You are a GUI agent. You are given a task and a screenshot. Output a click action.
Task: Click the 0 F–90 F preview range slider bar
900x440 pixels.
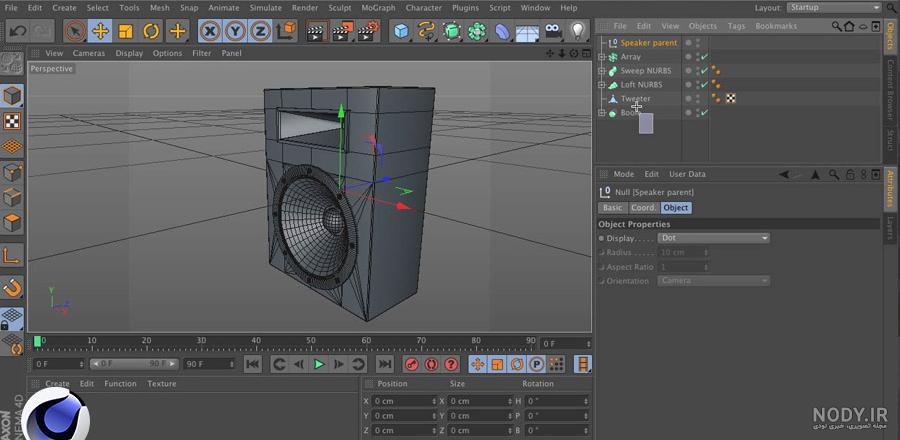134,364
